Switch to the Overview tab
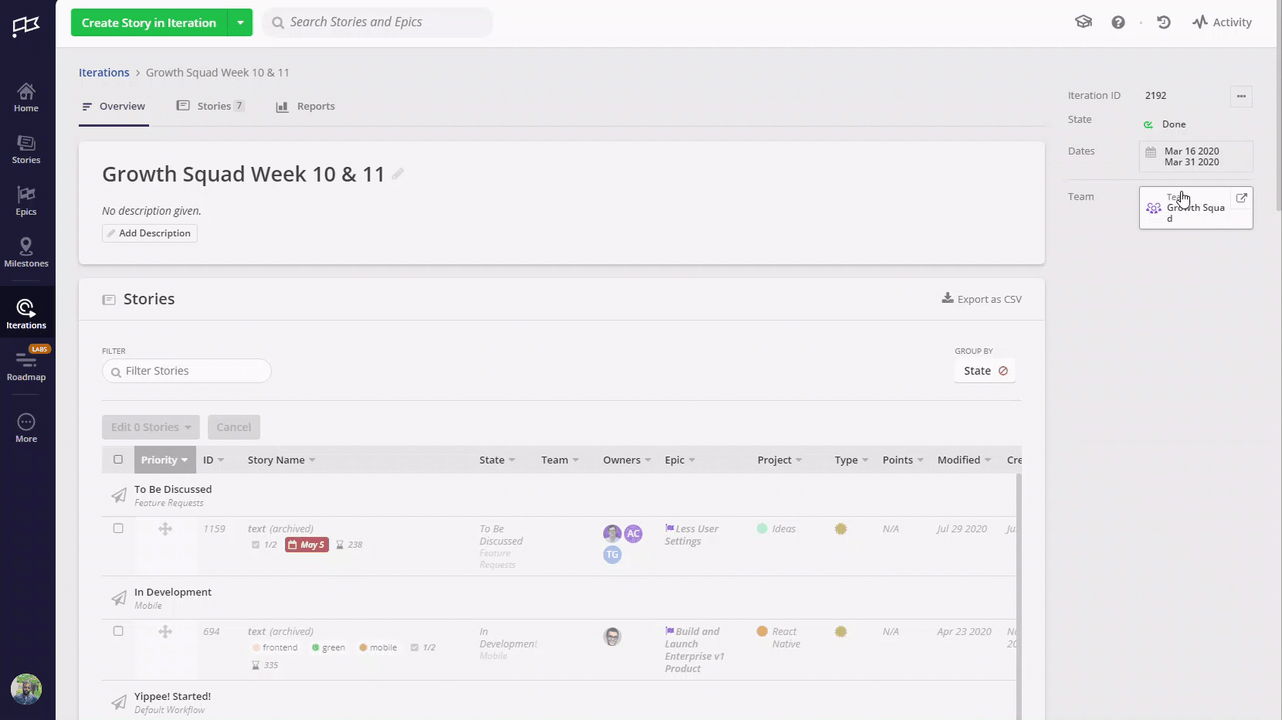The width and height of the screenshot is (1282, 720). (114, 106)
